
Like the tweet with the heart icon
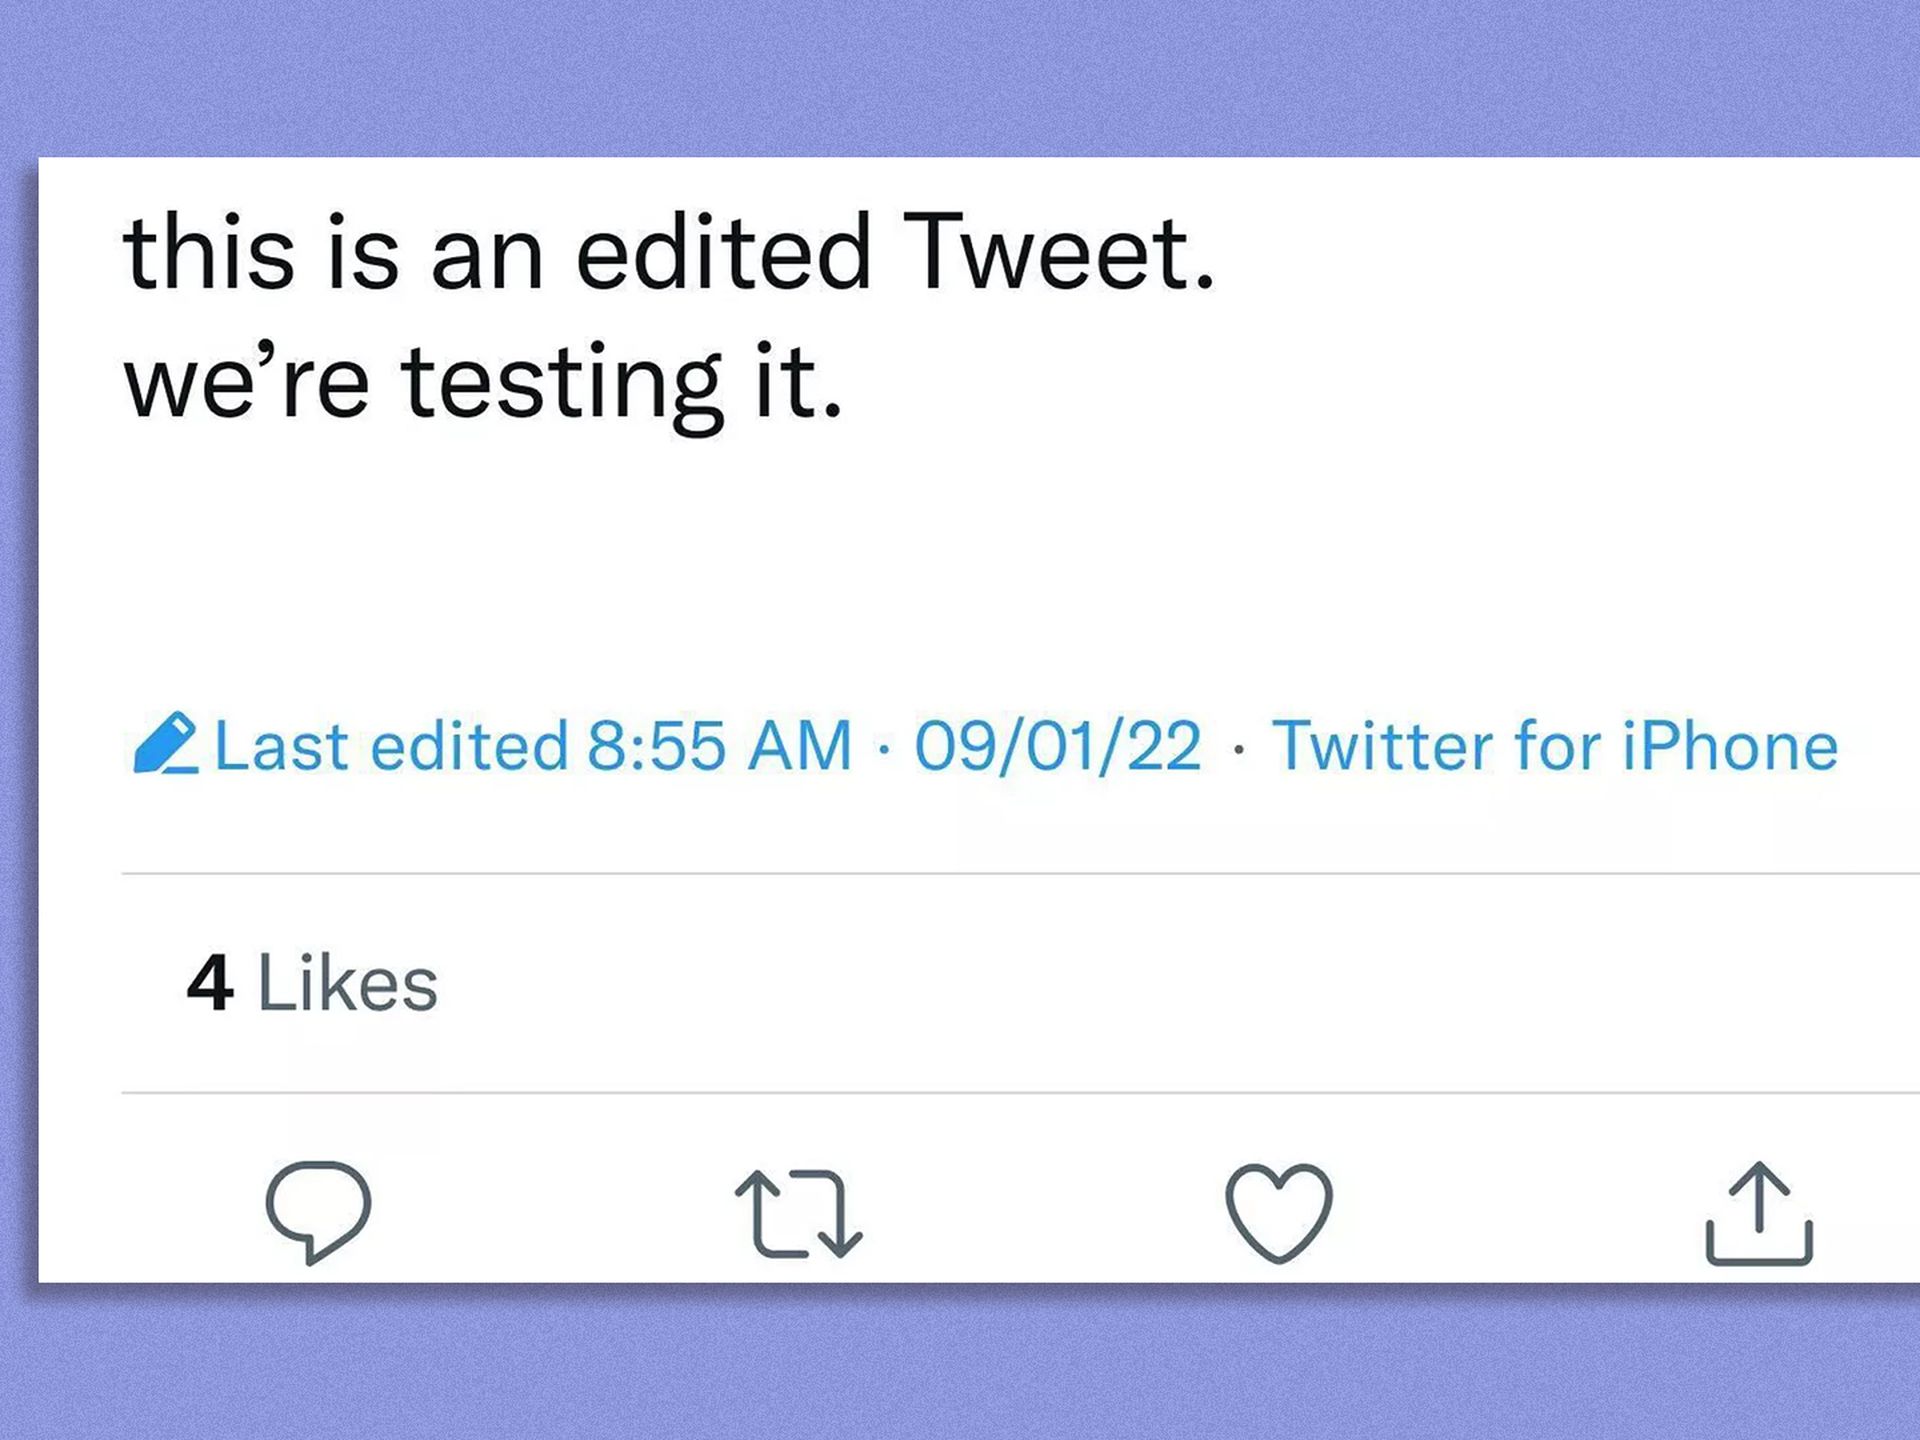[x=1278, y=1212]
